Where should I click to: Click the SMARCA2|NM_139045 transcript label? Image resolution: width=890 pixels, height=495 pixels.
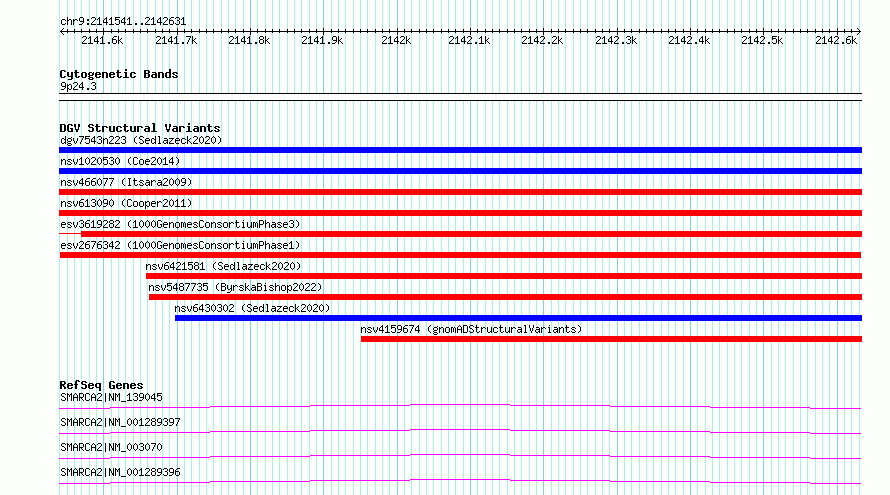click(111, 397)
